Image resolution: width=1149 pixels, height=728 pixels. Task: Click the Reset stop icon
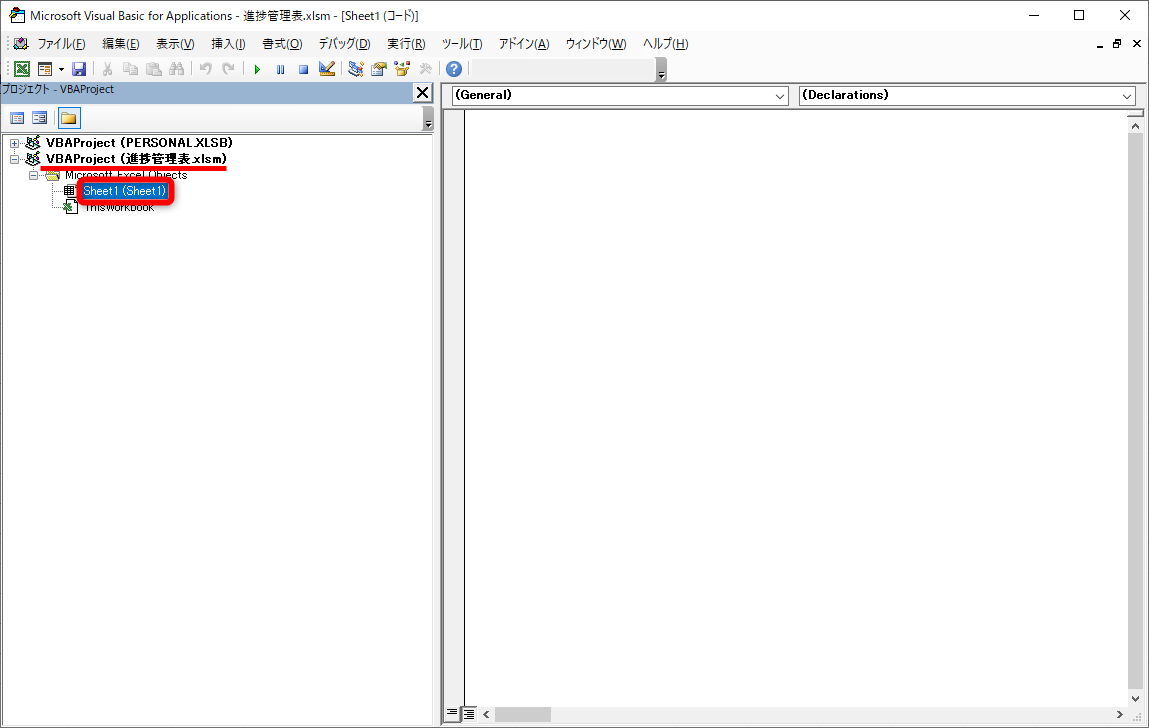pos(303,69)
